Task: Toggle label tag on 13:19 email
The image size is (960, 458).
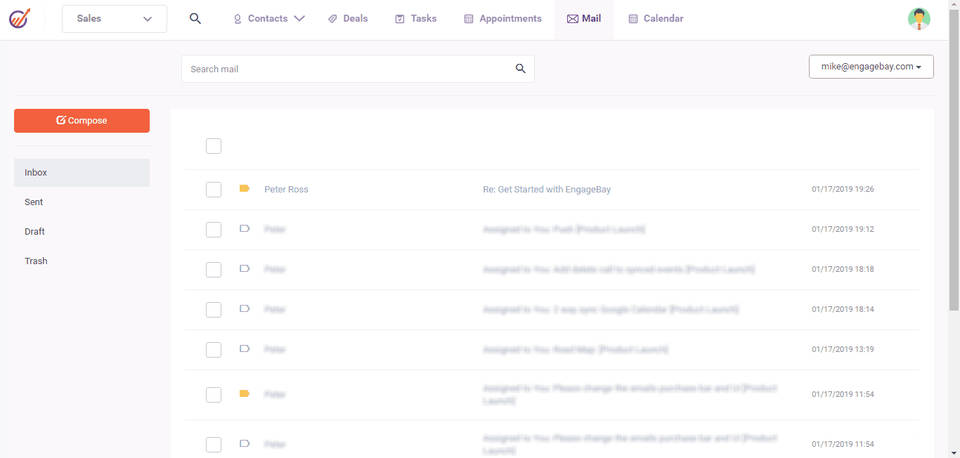Action: [x=244, y=349]
